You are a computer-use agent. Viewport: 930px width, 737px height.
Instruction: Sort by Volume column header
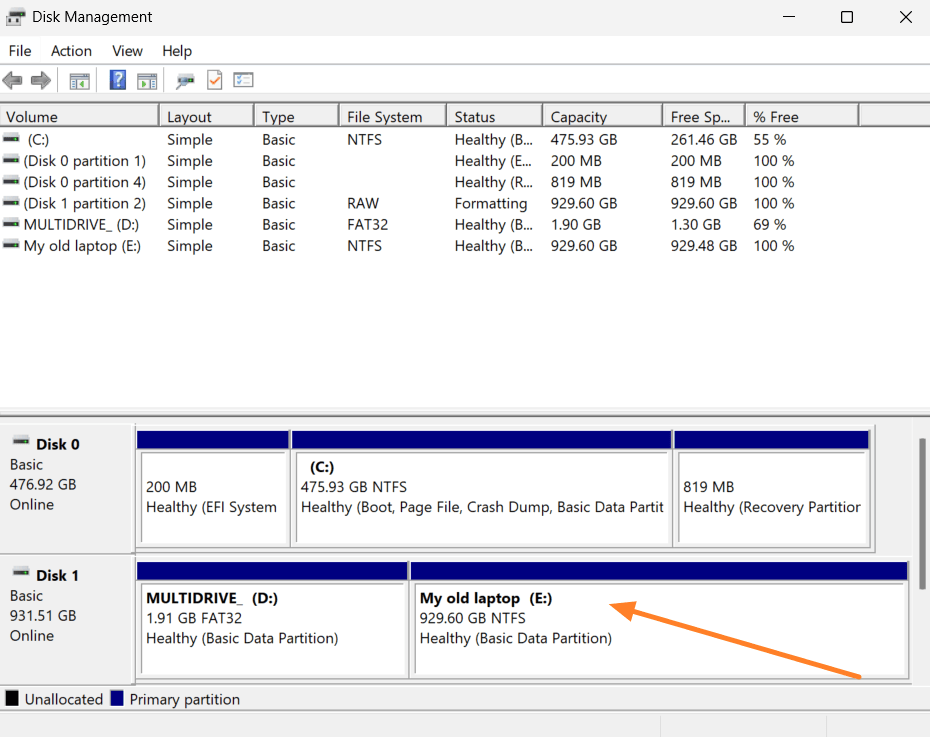pos(79,117)
